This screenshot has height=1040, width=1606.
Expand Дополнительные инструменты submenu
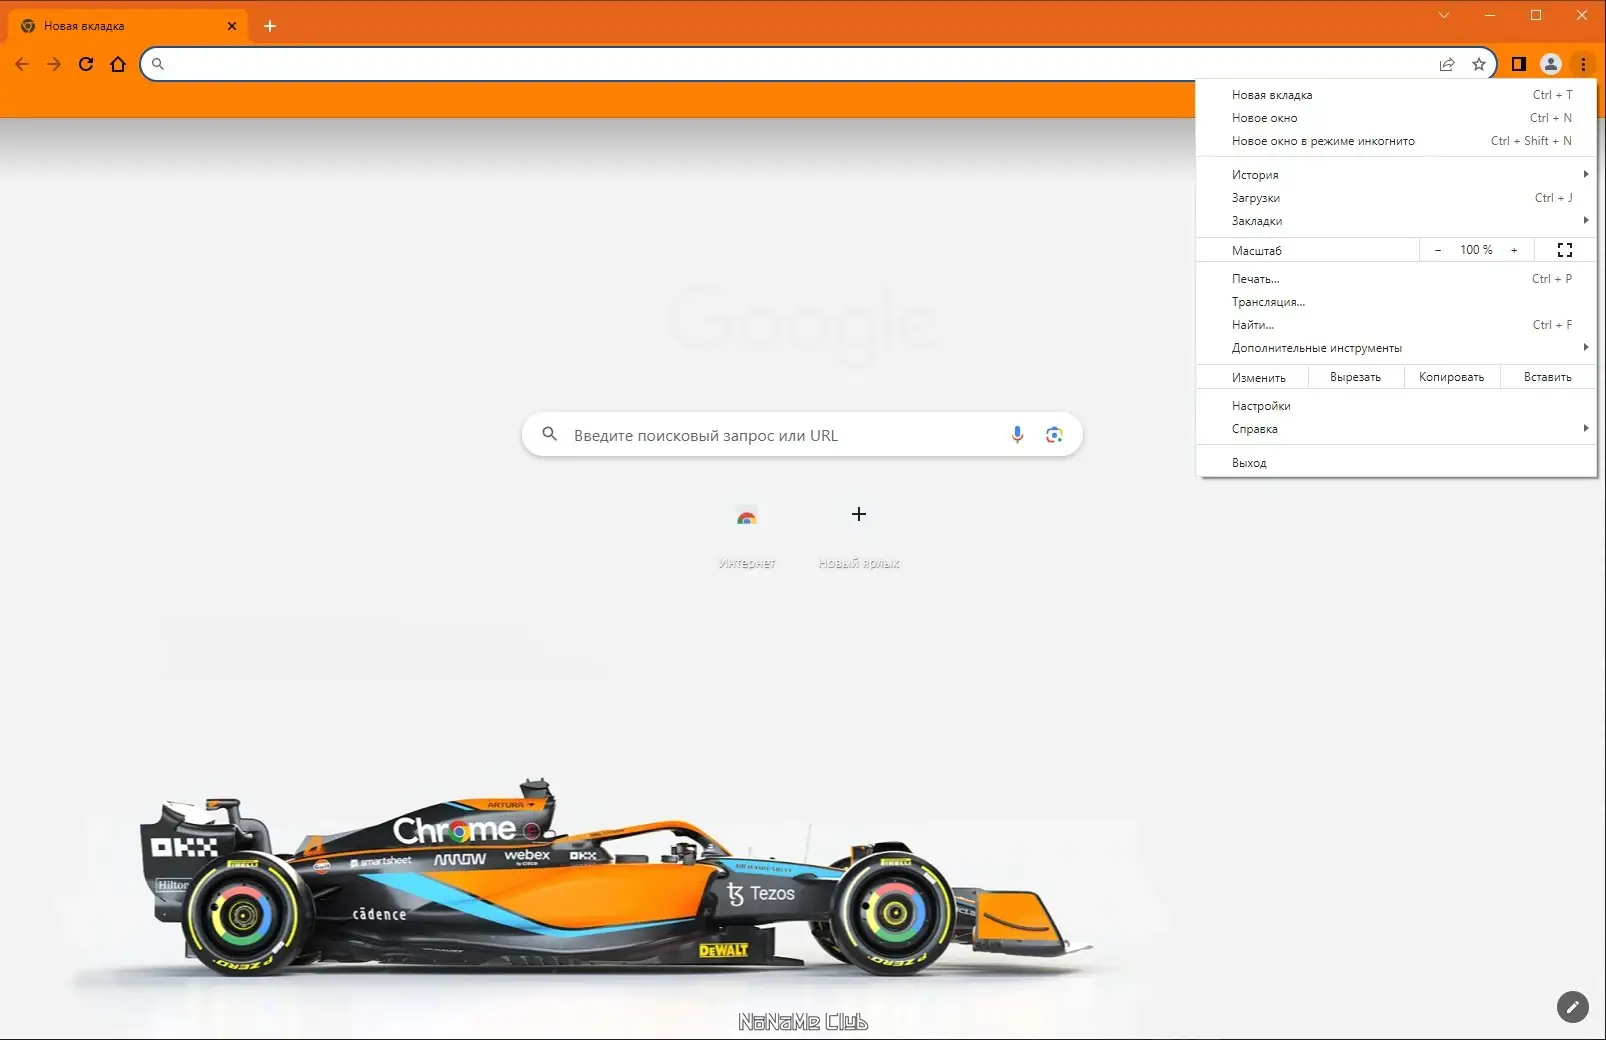tap(1396, 348)
